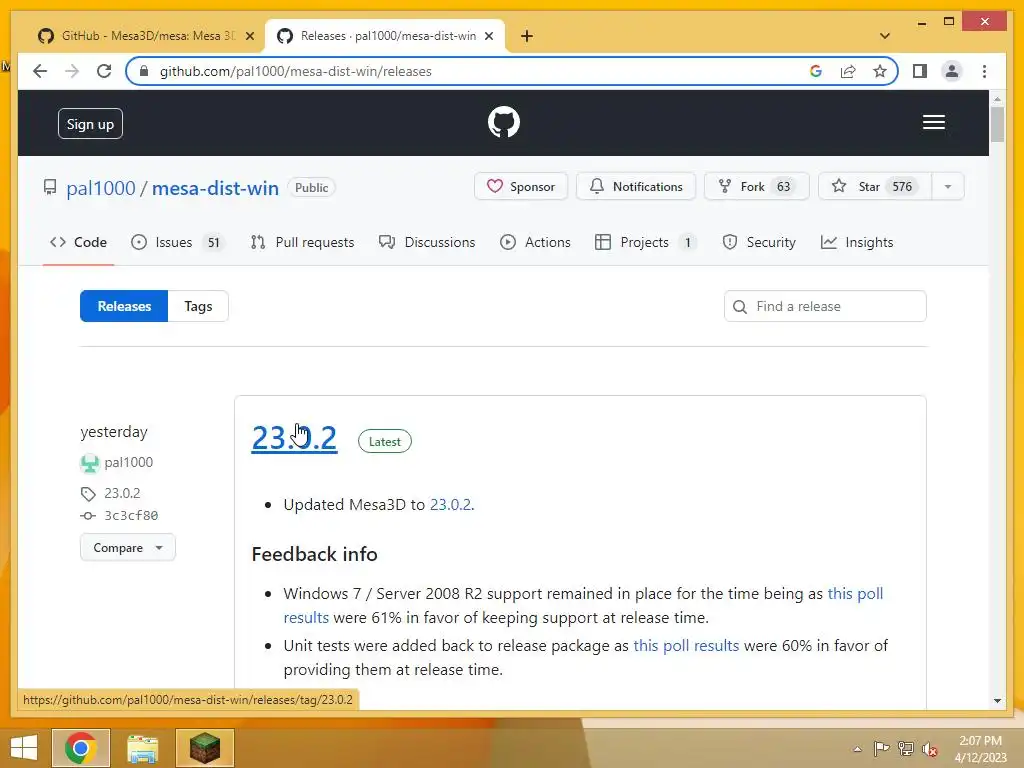This screenshot has width=1024, height=768.
Task: Open the hamburger navigation menu
Action: point(933,122)
